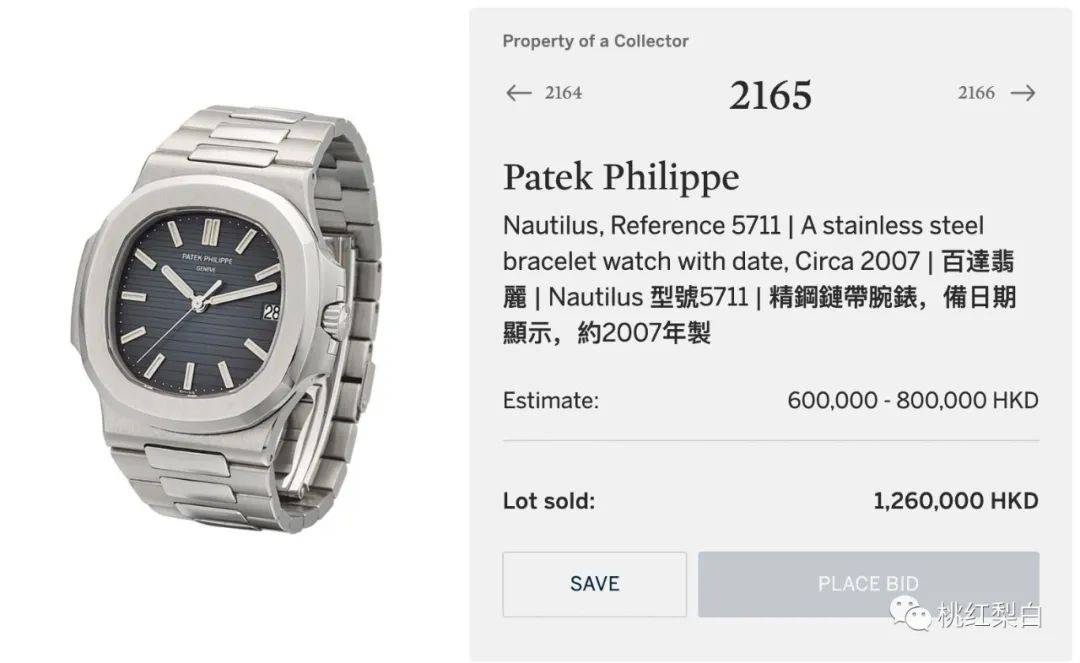Click the Patek Philippe maker title
Screen dimensions: 1080x663
click(x=621, y=177)
